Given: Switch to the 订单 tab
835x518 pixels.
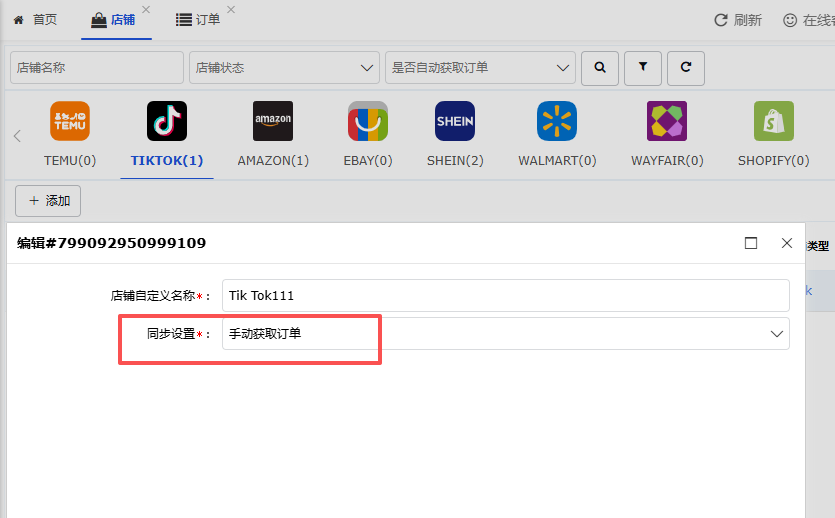Looking at the screenshot, I should coord(198,20).
